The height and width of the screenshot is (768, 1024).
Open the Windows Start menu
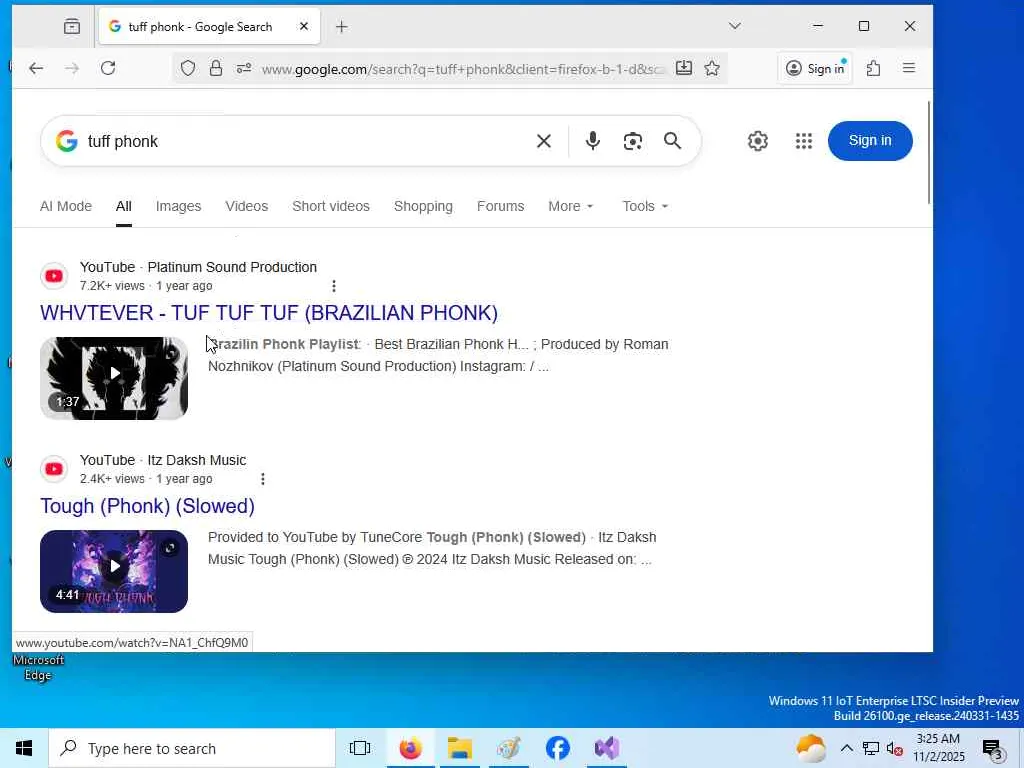coord(24,748)
